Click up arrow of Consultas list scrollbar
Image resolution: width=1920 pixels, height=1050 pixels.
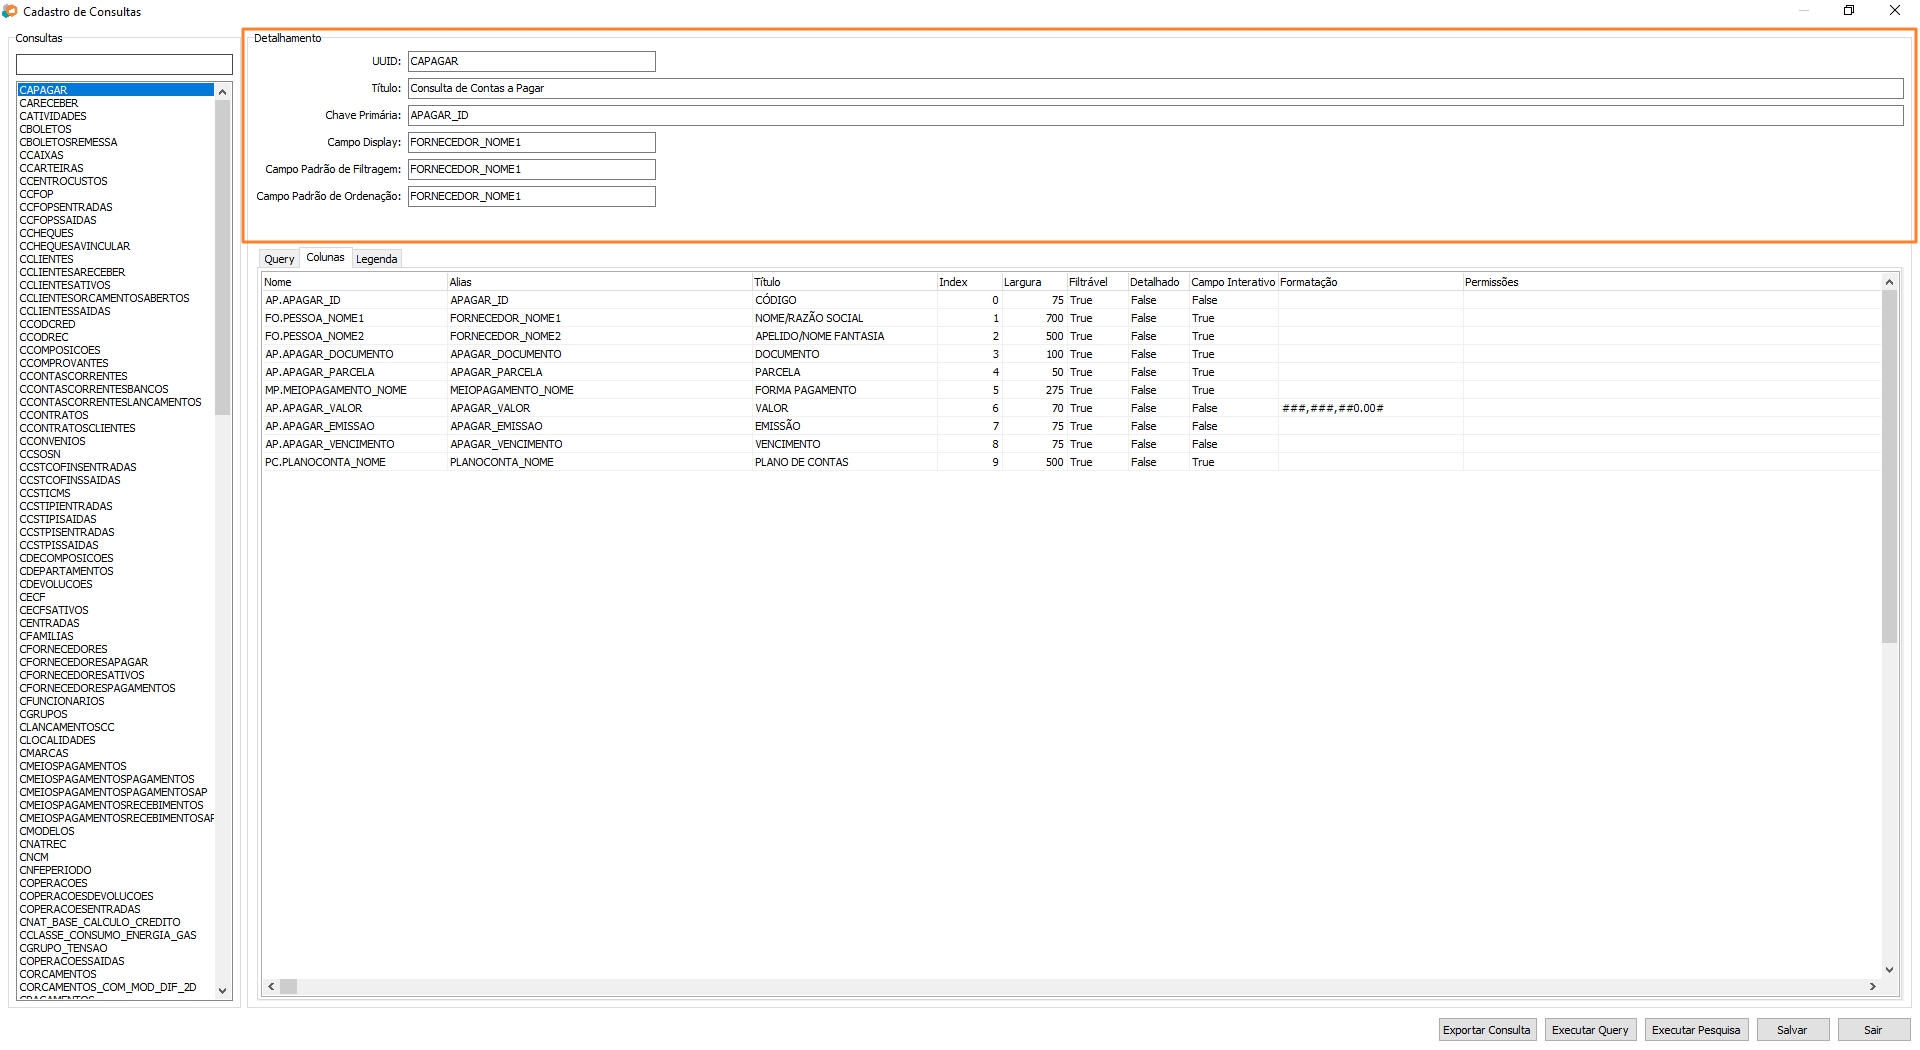(222, 92)
